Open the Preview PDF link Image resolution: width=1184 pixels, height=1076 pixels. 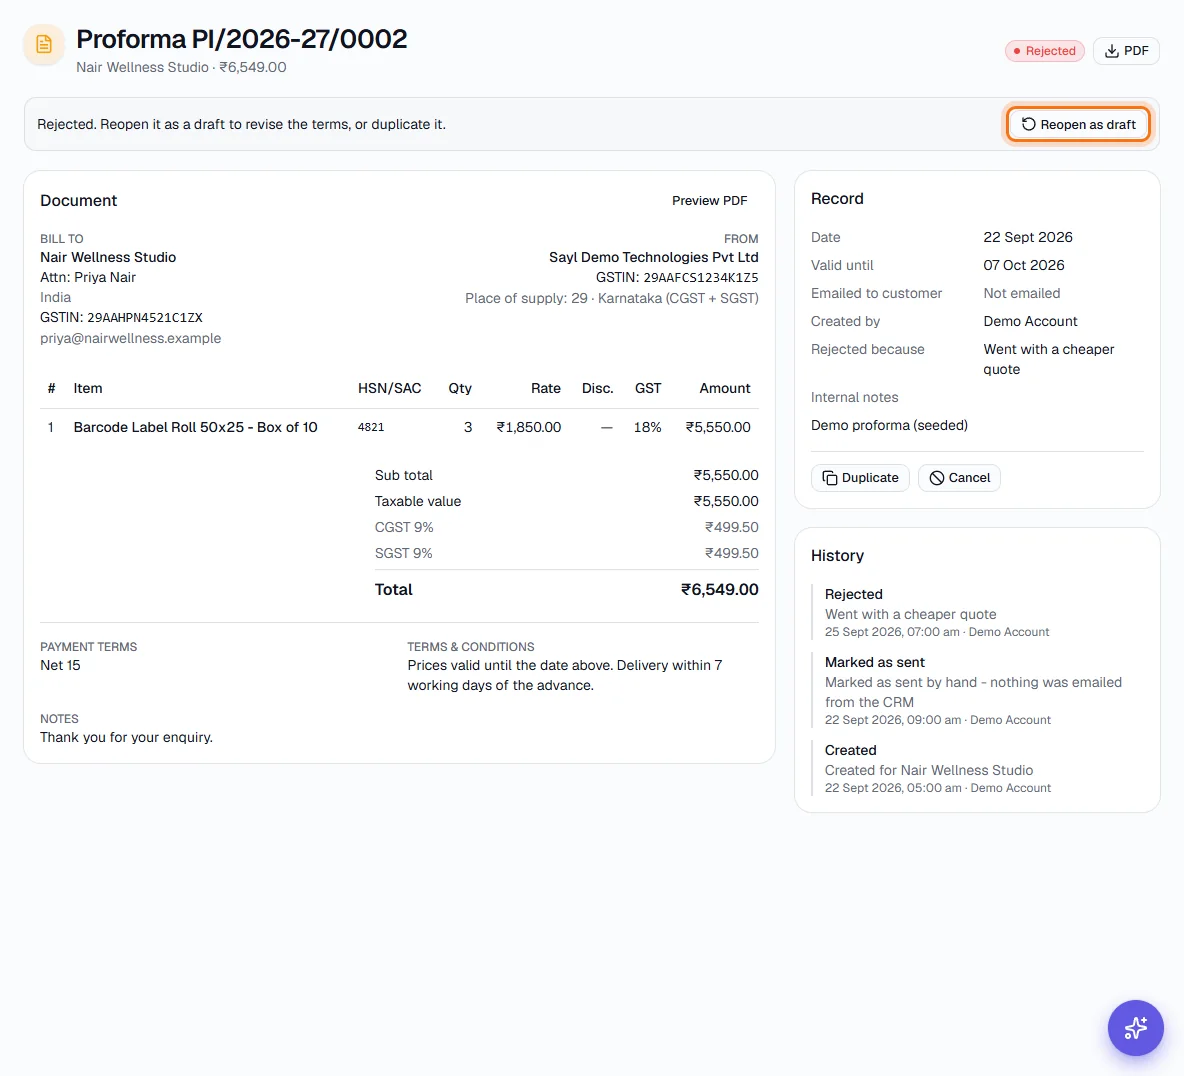[709, 200]
